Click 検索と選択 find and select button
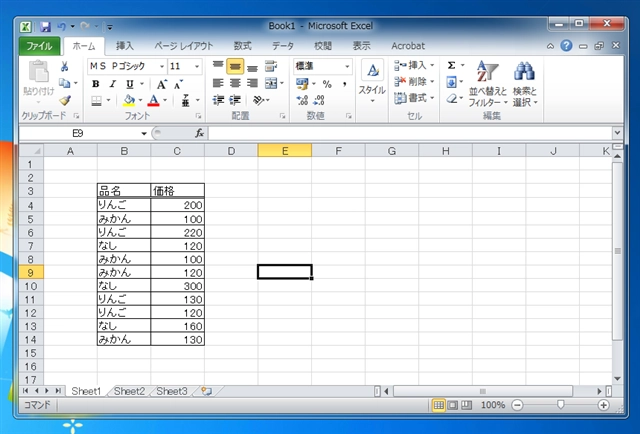Screen dimensions: 640x434 click(x=525, y=84)
